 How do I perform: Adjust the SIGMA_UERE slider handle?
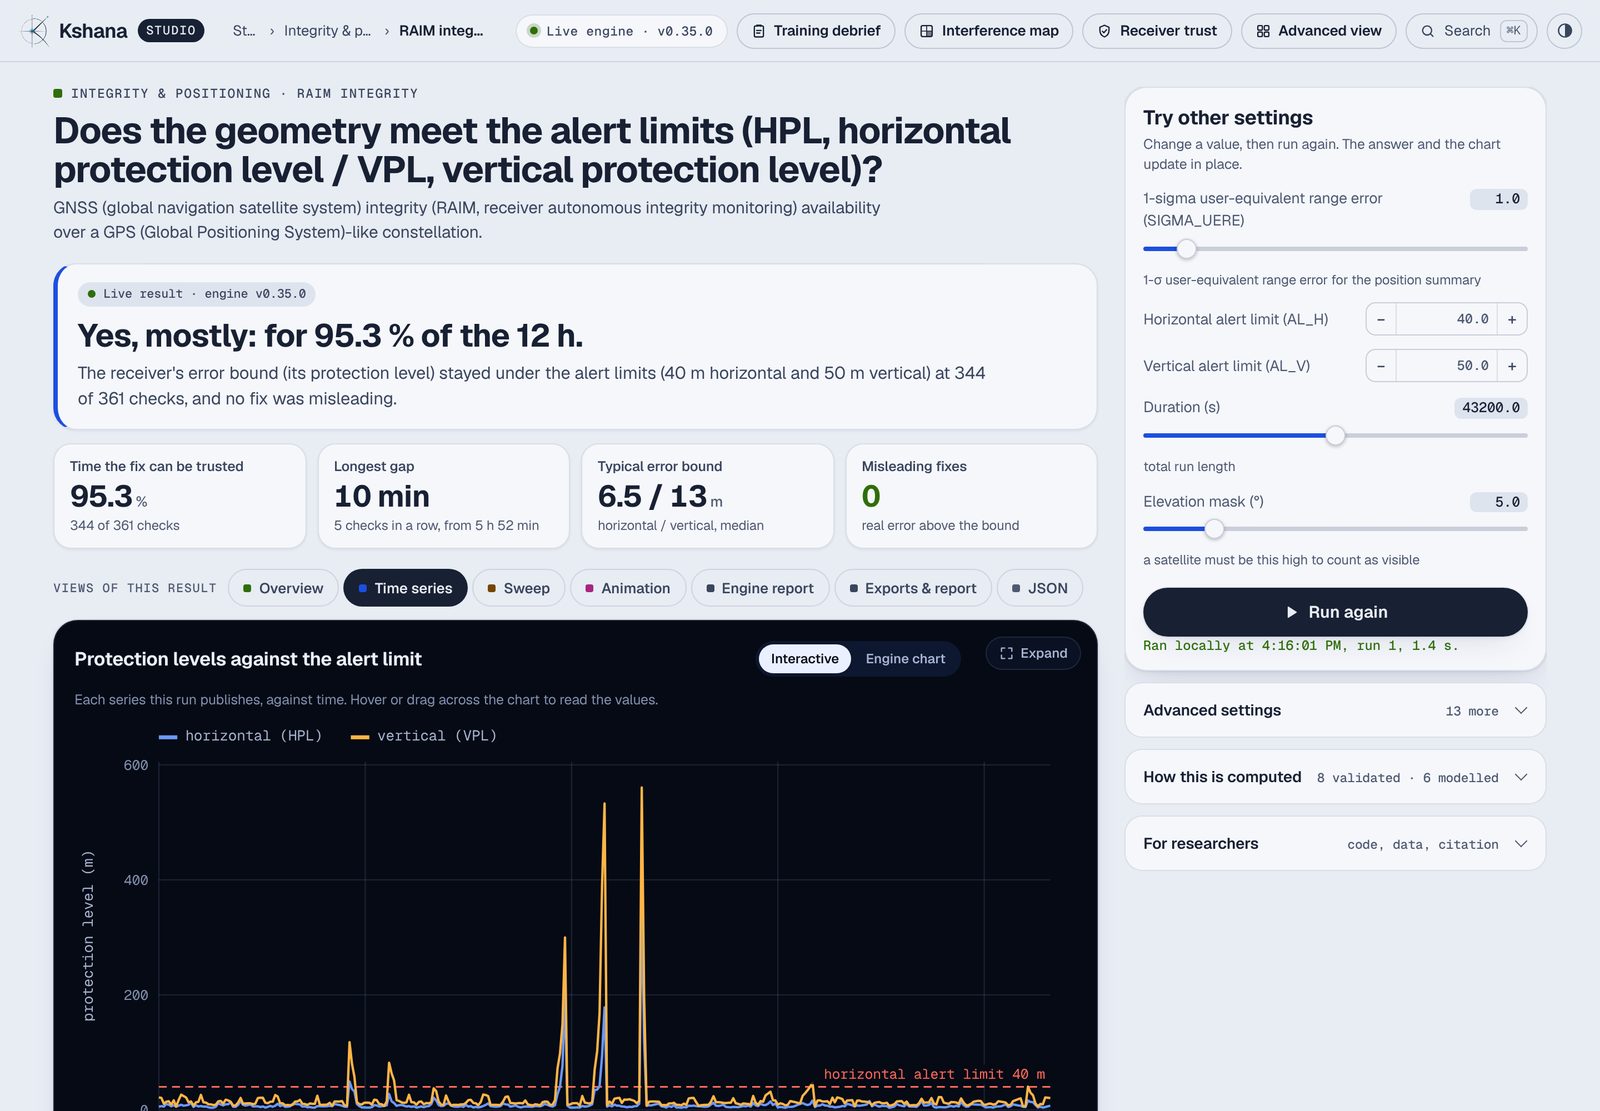1186,249
